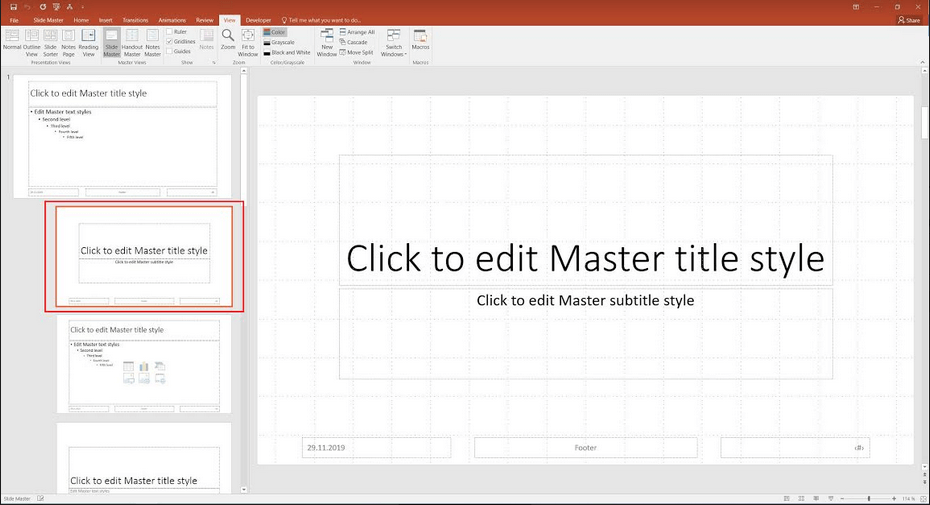The height and width of the screenshot is (505, 930).
Task: Open the Home tab
Action: [81, 20]
